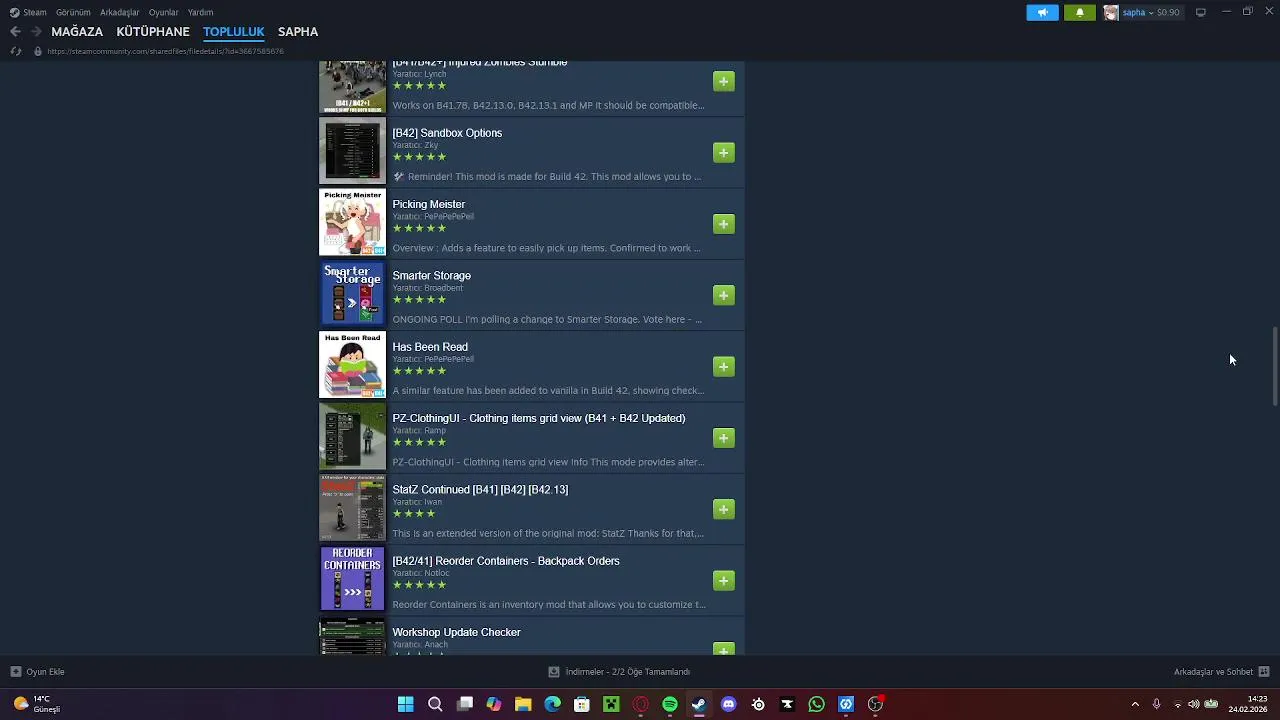Click plus button for StatZ Continued
1280x720 pixels.
coord(724,509)
